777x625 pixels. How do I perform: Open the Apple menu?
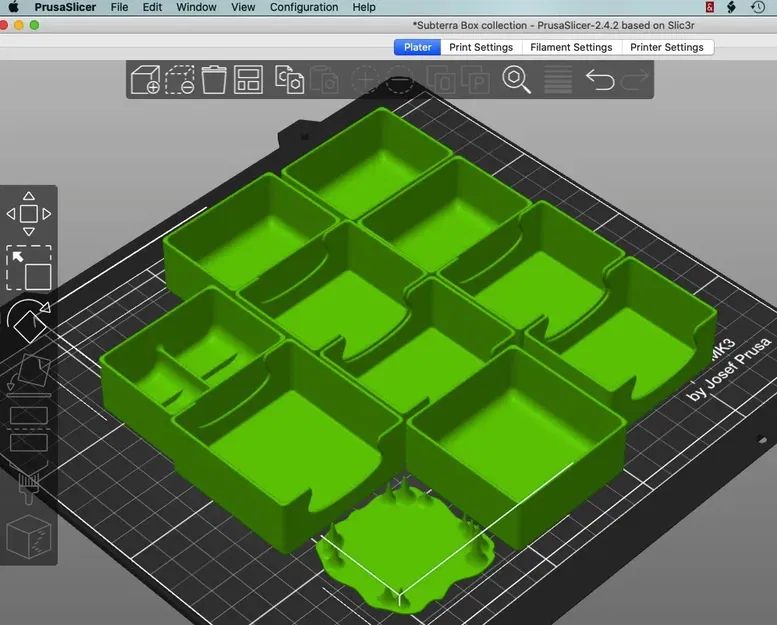click(x=13, y=7)
